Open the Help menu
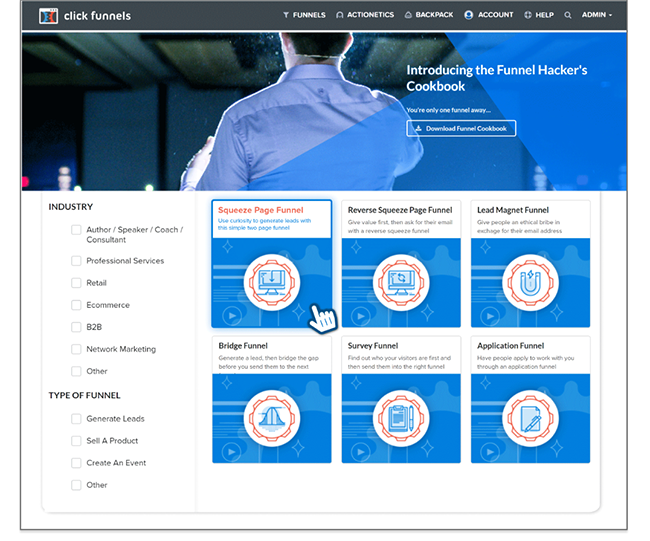This screenshot has width=650, height=541. tap(539, 15)
